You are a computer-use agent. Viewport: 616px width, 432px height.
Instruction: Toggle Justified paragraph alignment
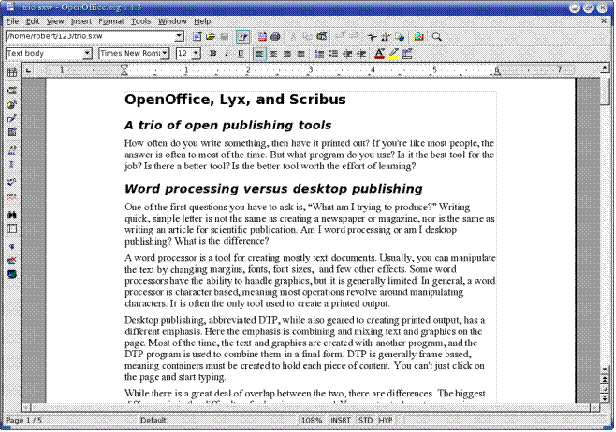301,53
